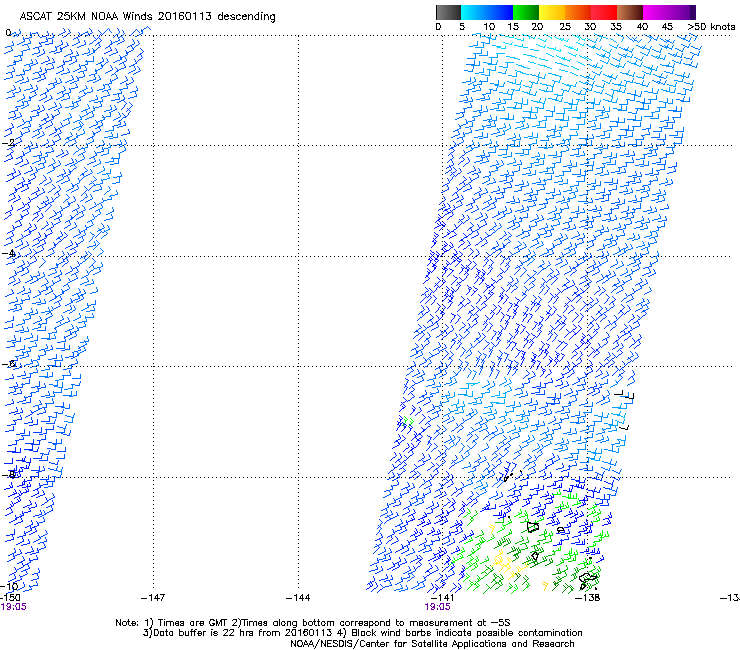This screenshot has width=740, height=650.
Task: Click the gray 0-5 knots legend swatch
Action: tap(448, 12)
